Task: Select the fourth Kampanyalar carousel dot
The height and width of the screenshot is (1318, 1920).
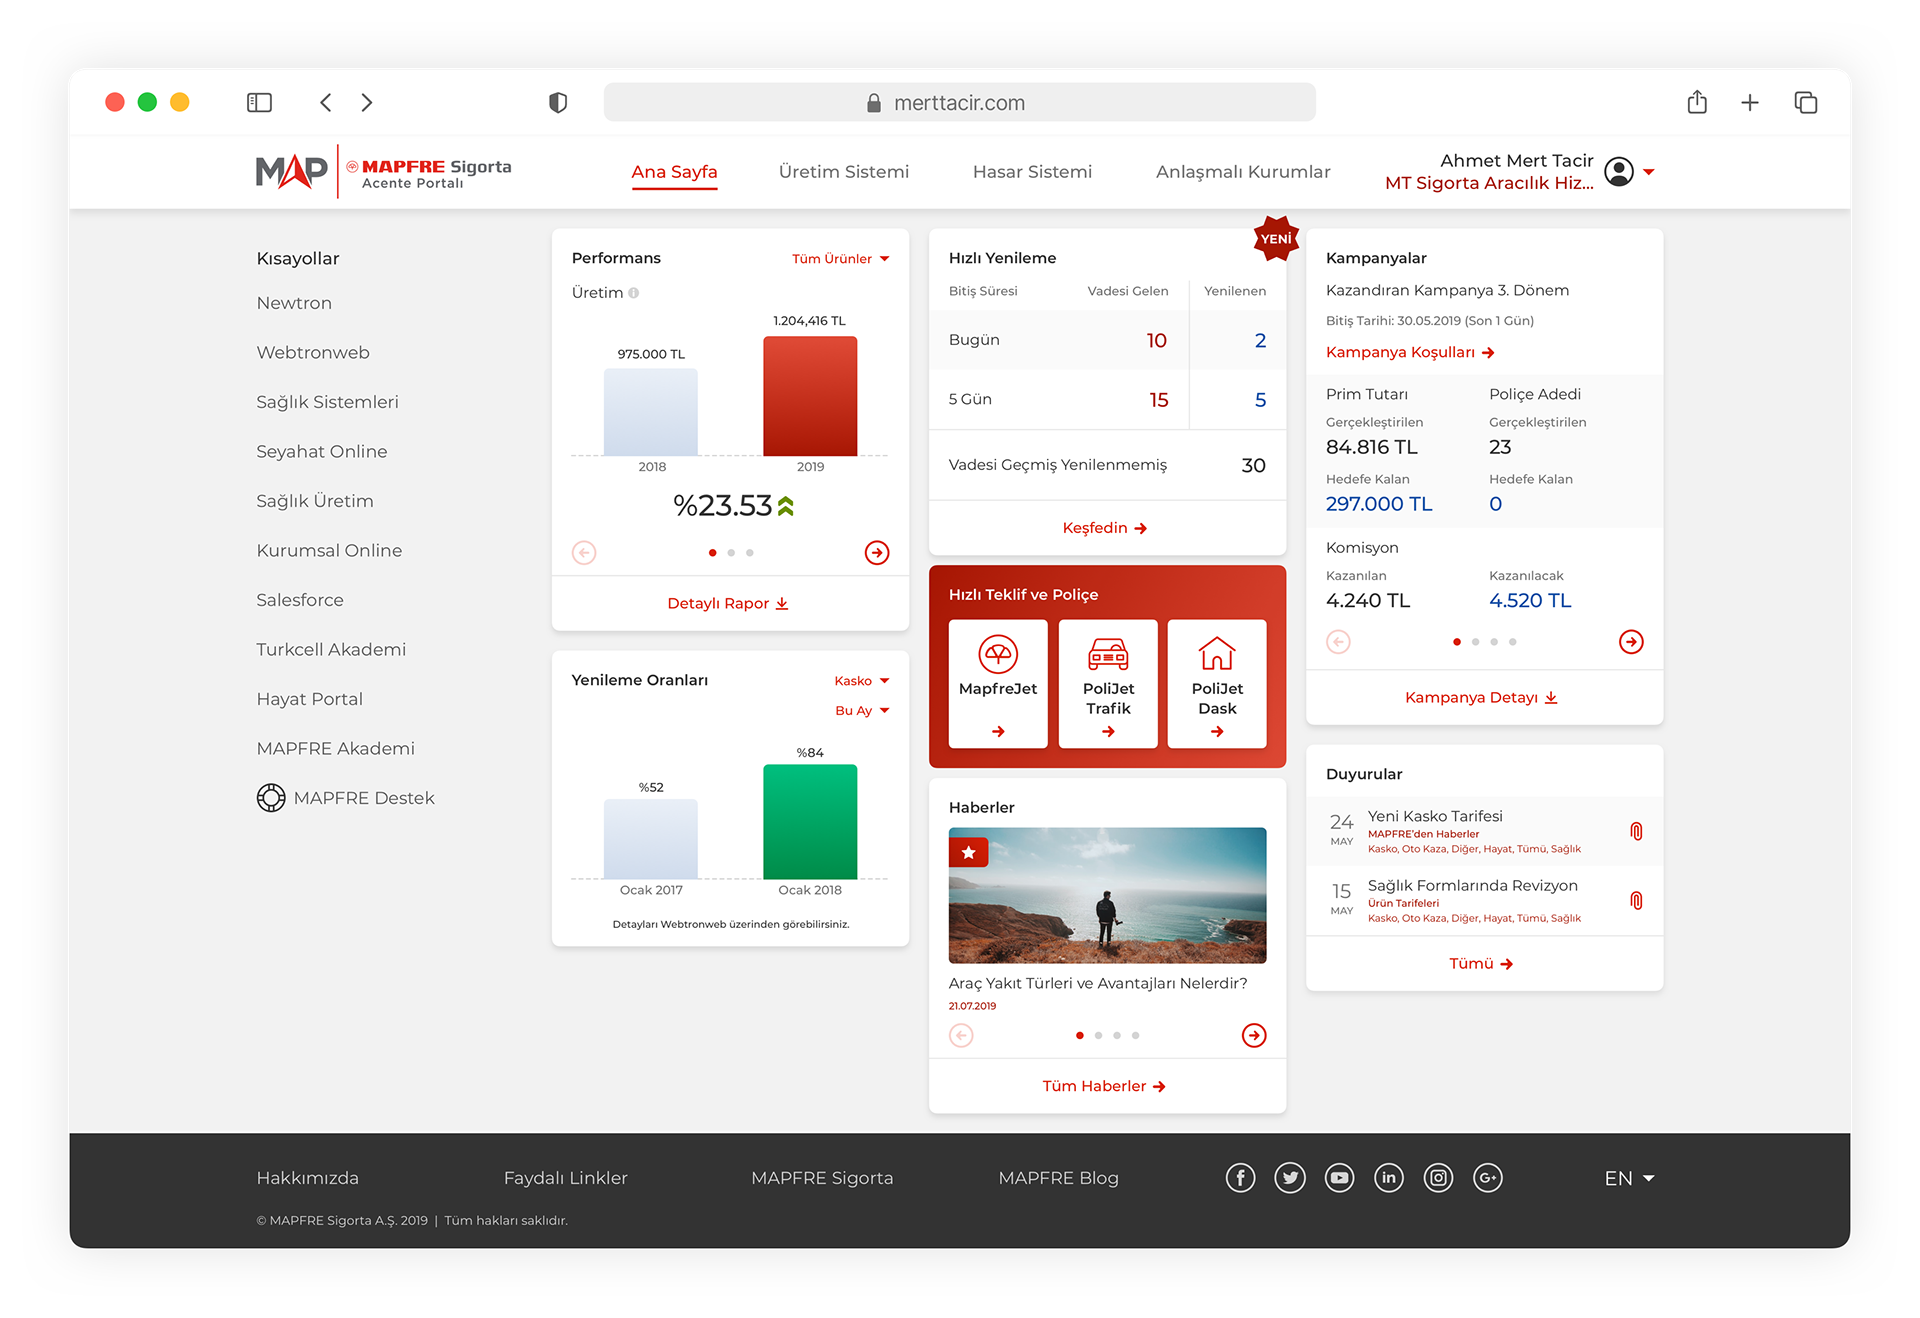Action: tap(1513, 642)
